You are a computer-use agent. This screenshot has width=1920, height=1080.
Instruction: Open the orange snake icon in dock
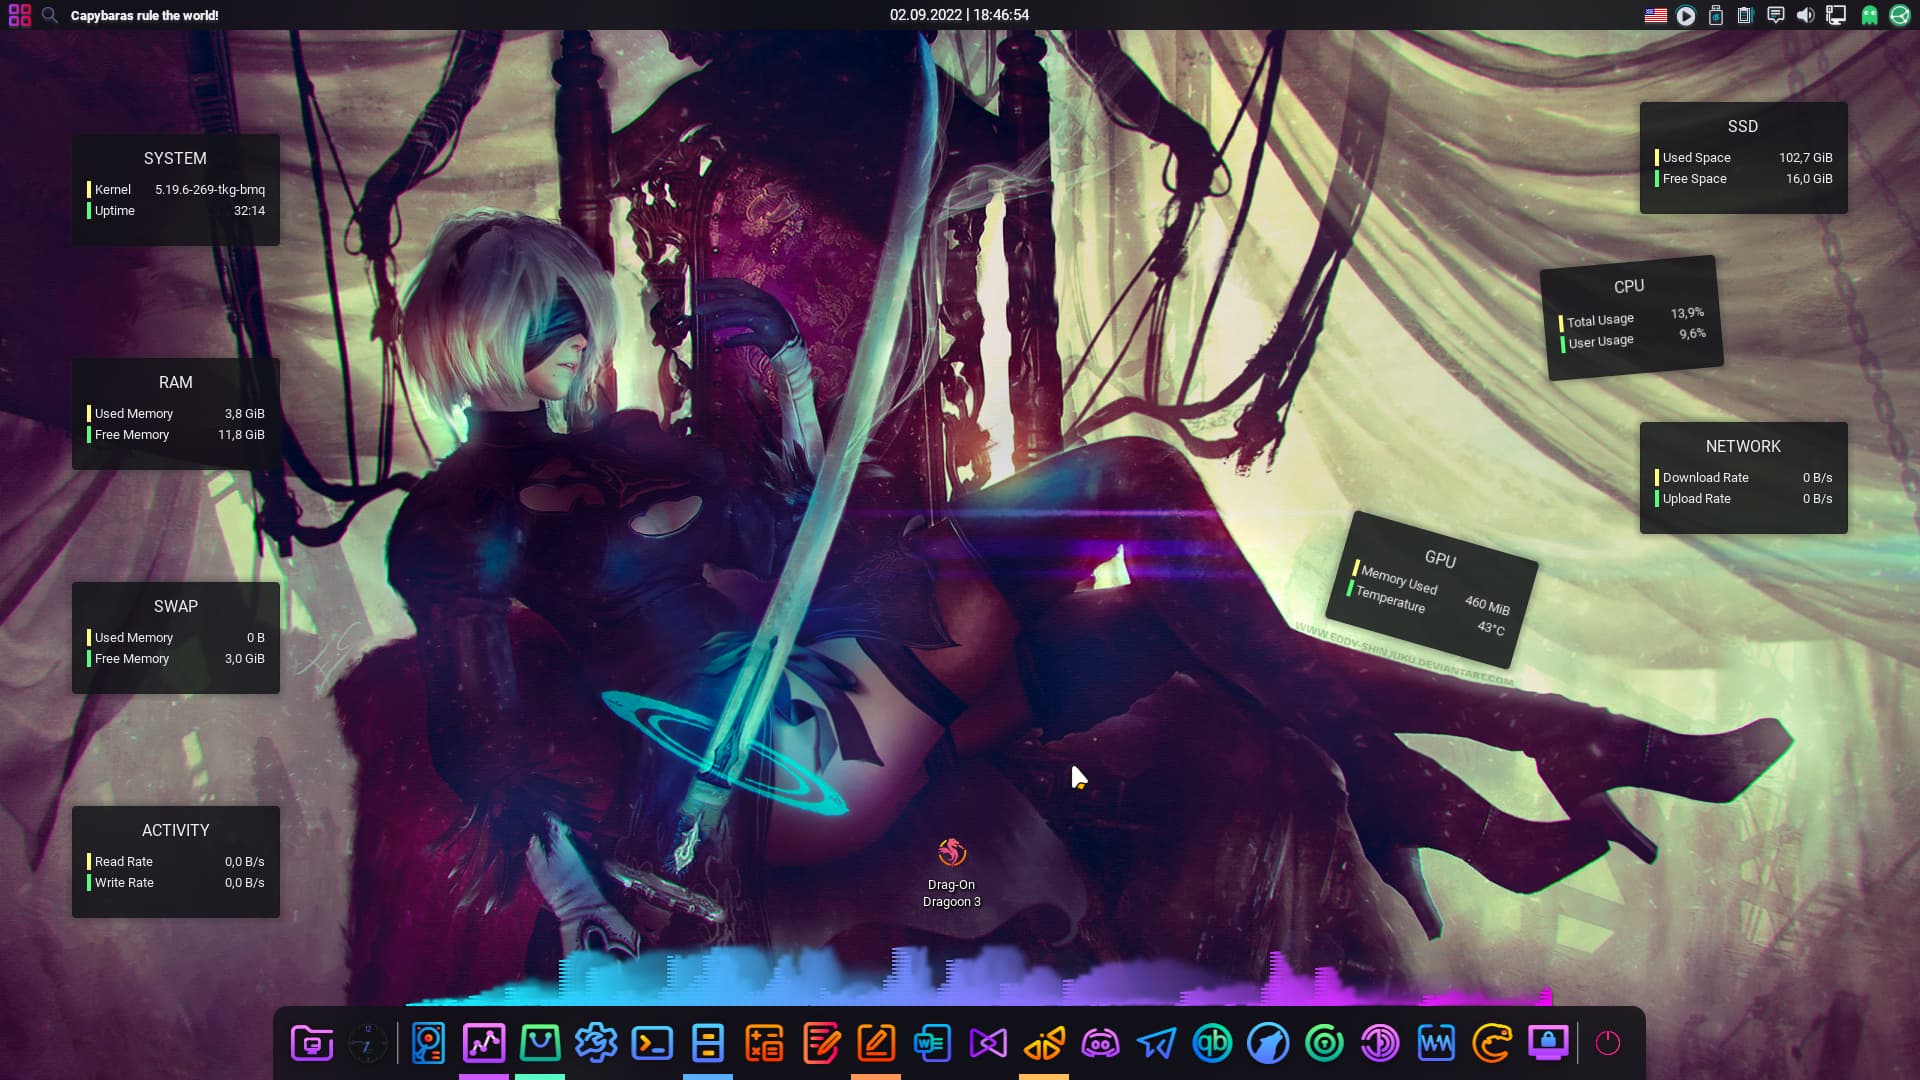click(x=1492, y=1044)
